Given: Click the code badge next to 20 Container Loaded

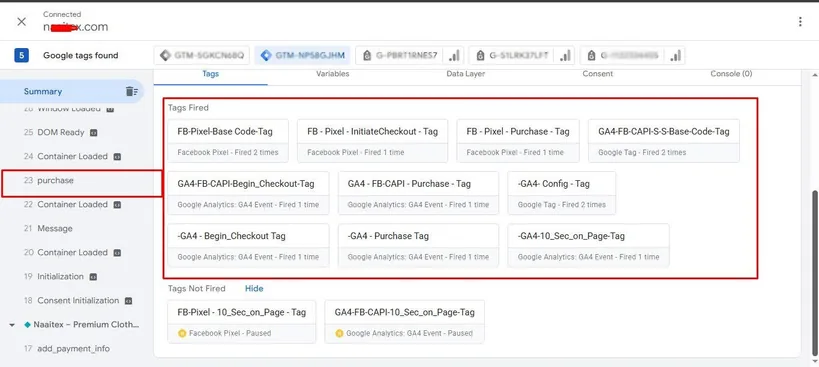Looking at the screenshot, I should point(118,253).
